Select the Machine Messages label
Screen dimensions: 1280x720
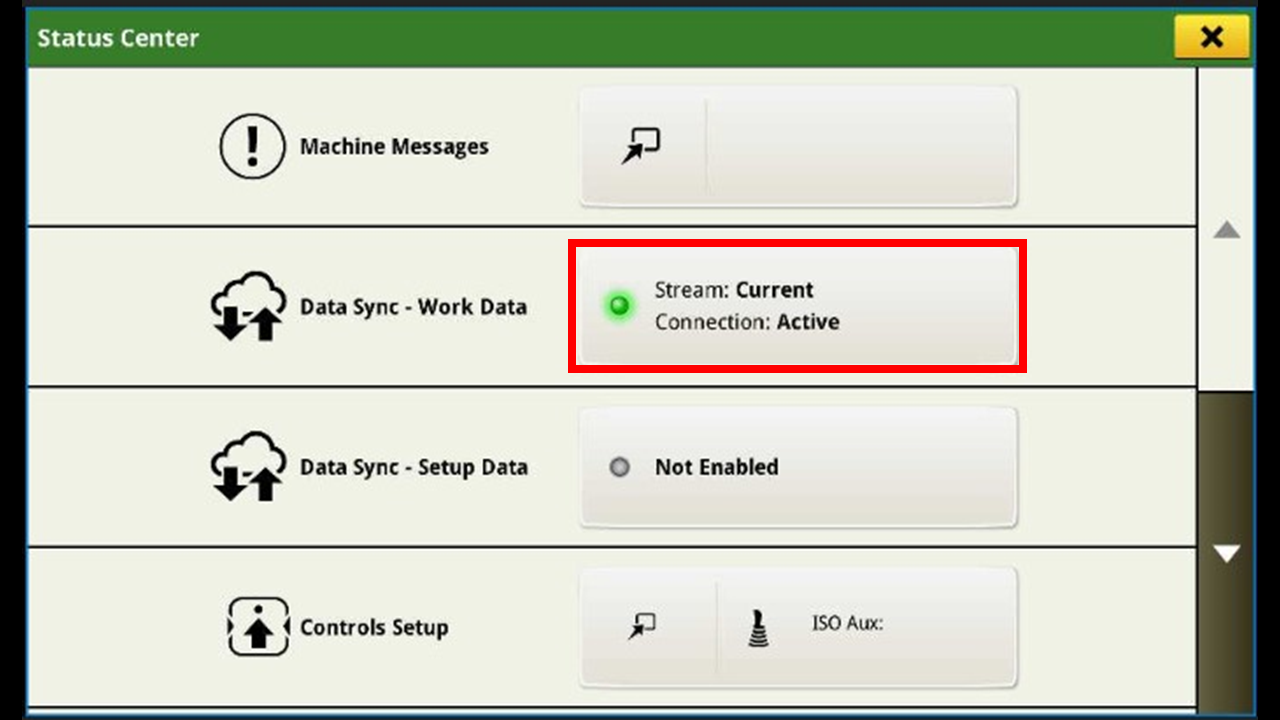pyautogui.click(x=394, y=146)
